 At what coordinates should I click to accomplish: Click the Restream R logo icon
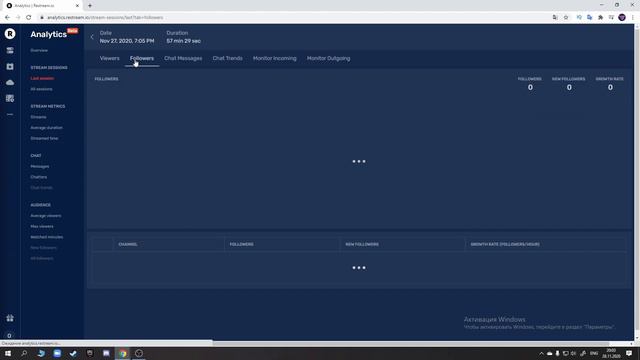click(10, 33)
